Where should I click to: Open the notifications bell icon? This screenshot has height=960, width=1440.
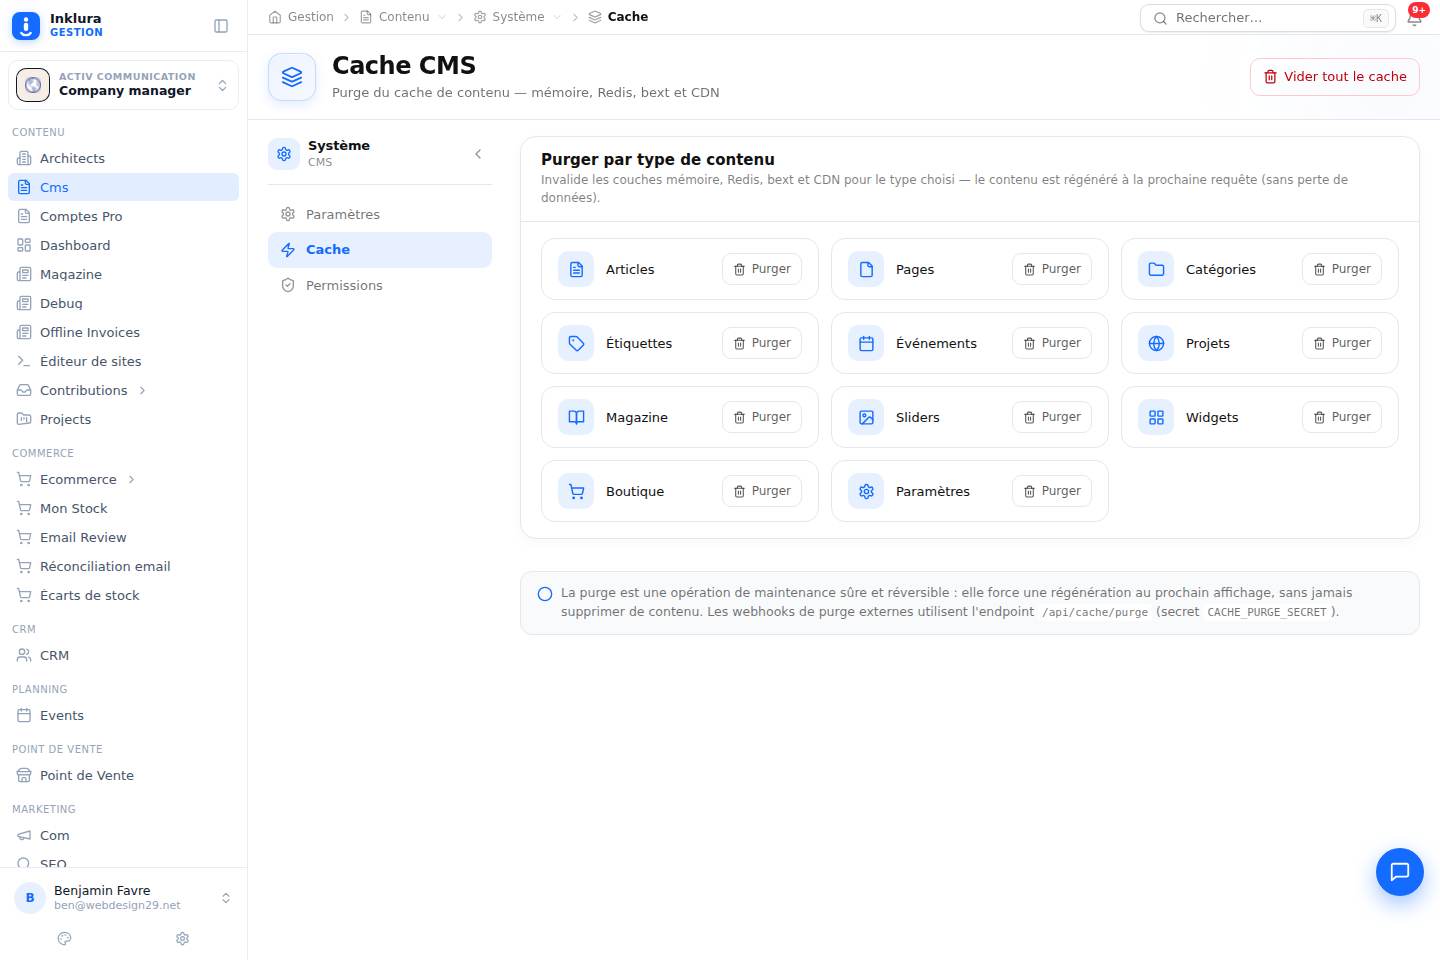tap(1414, 18)
